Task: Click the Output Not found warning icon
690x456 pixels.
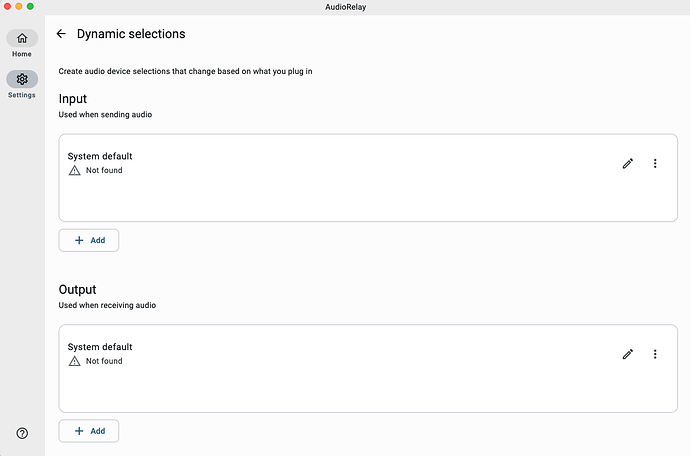Action: [74, 361]
